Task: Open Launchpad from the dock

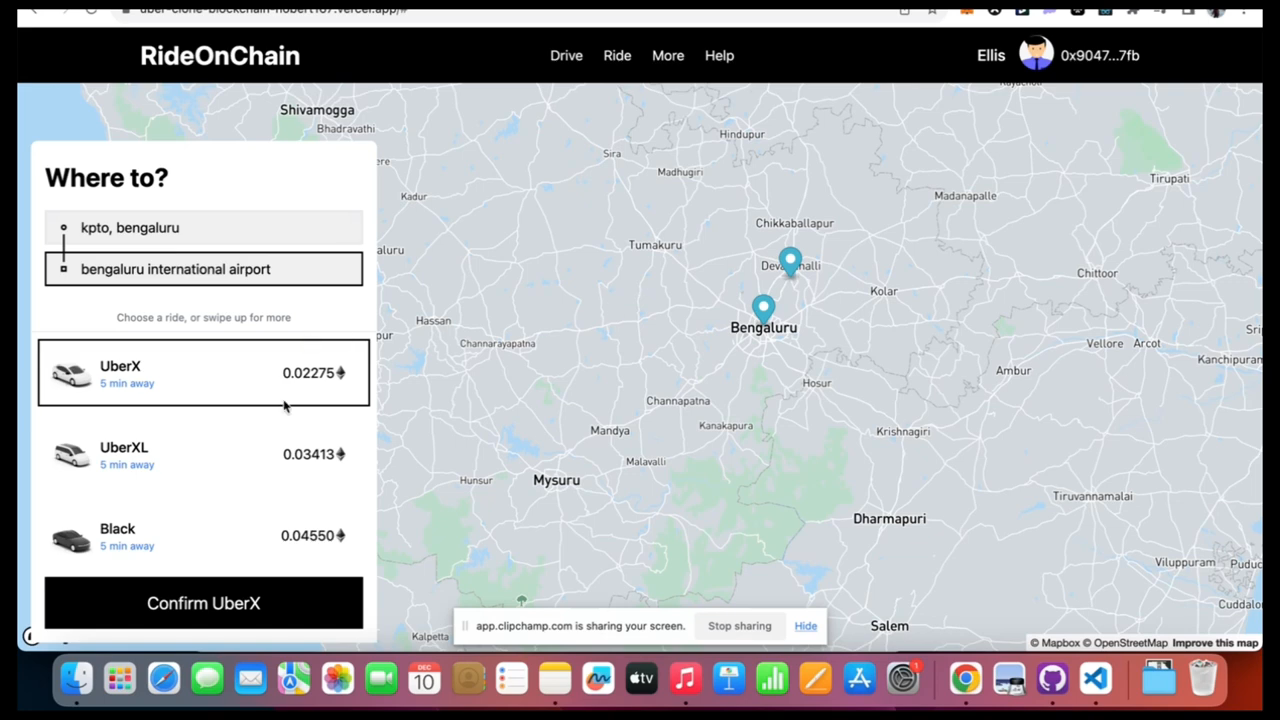Action: tap(120, 679)
